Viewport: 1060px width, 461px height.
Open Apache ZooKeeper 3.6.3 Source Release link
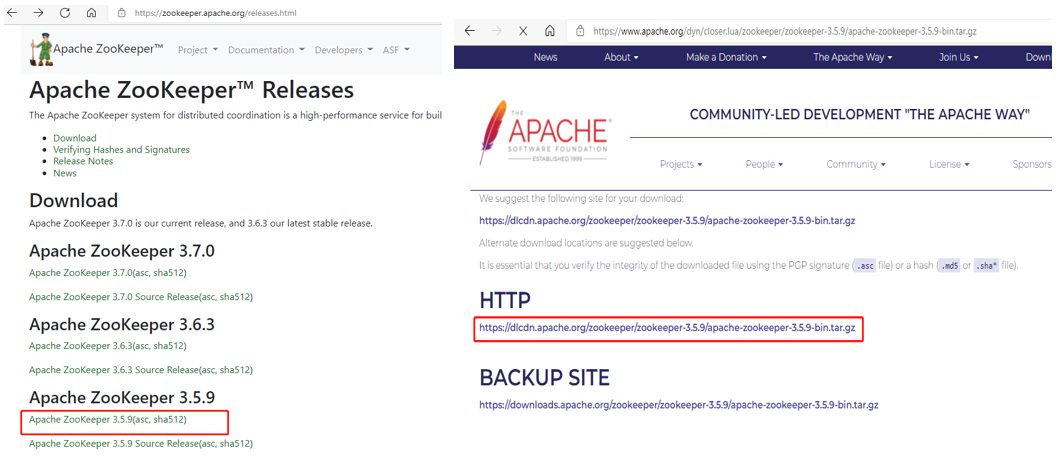(x=114, y=370)
